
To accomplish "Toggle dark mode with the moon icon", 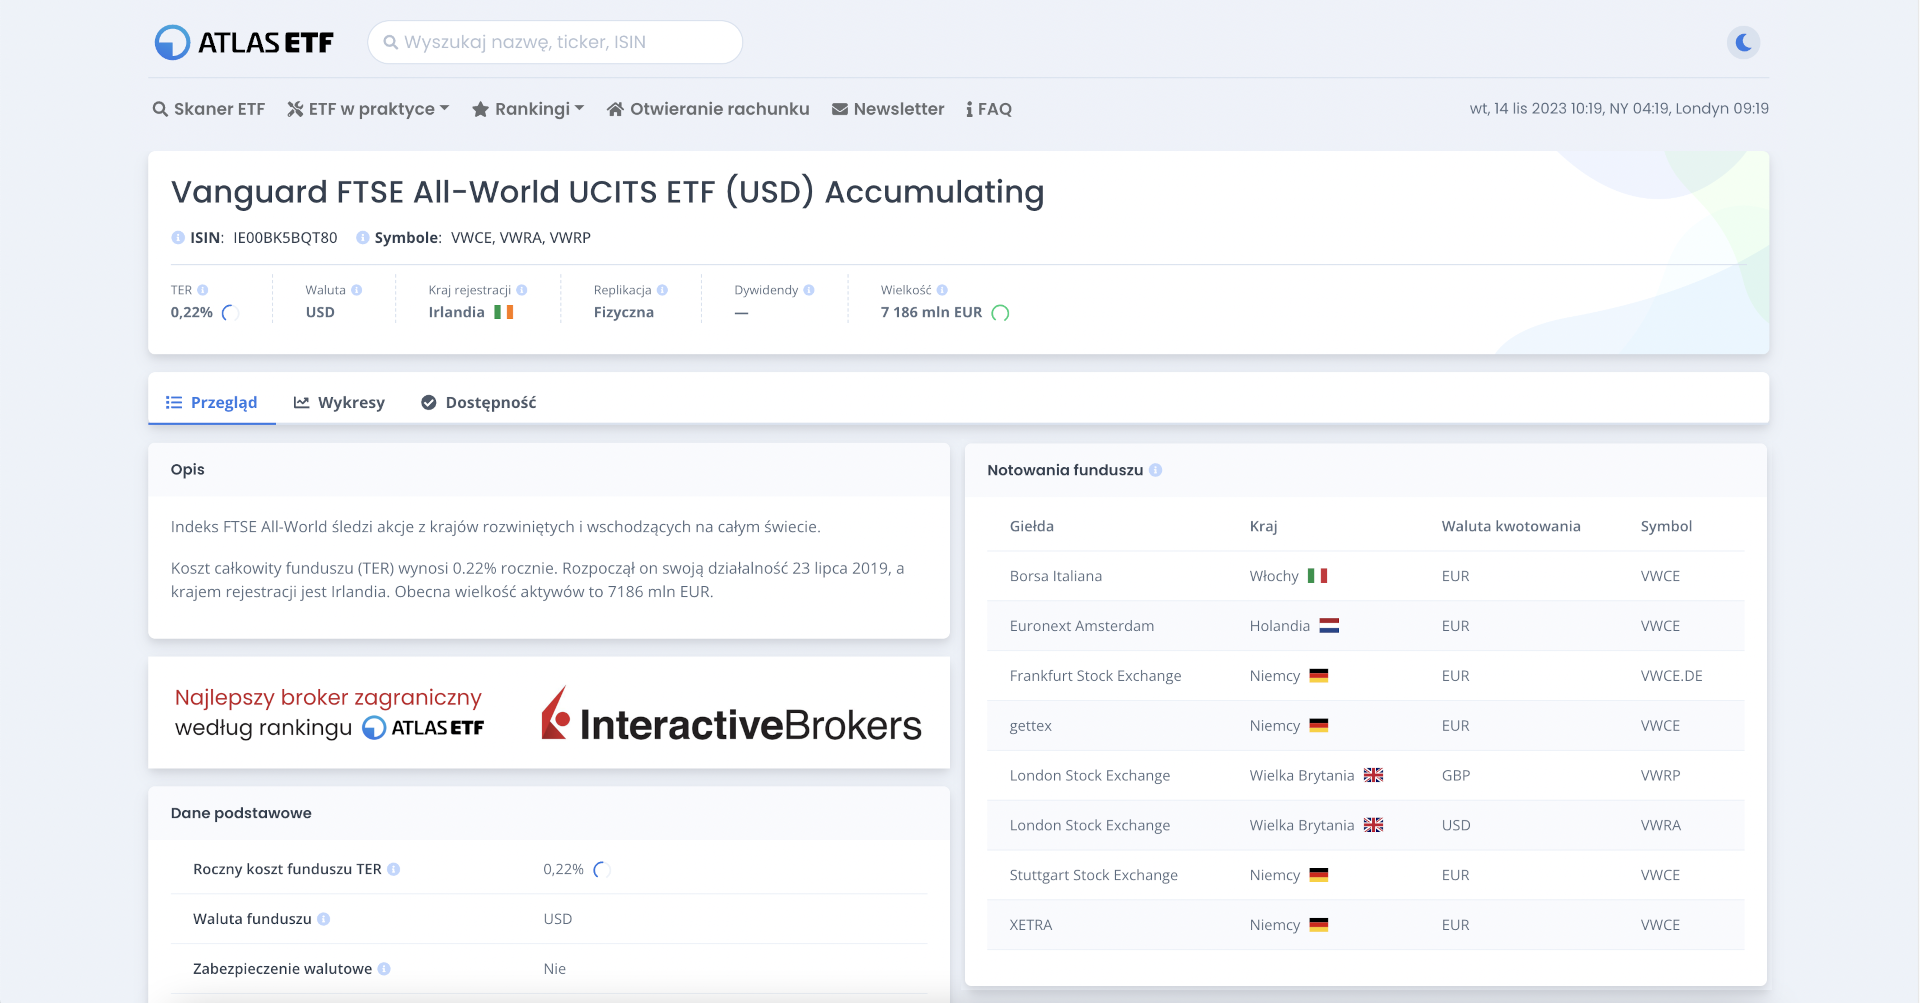I will pyautogui.click(x=1743, y=42).
